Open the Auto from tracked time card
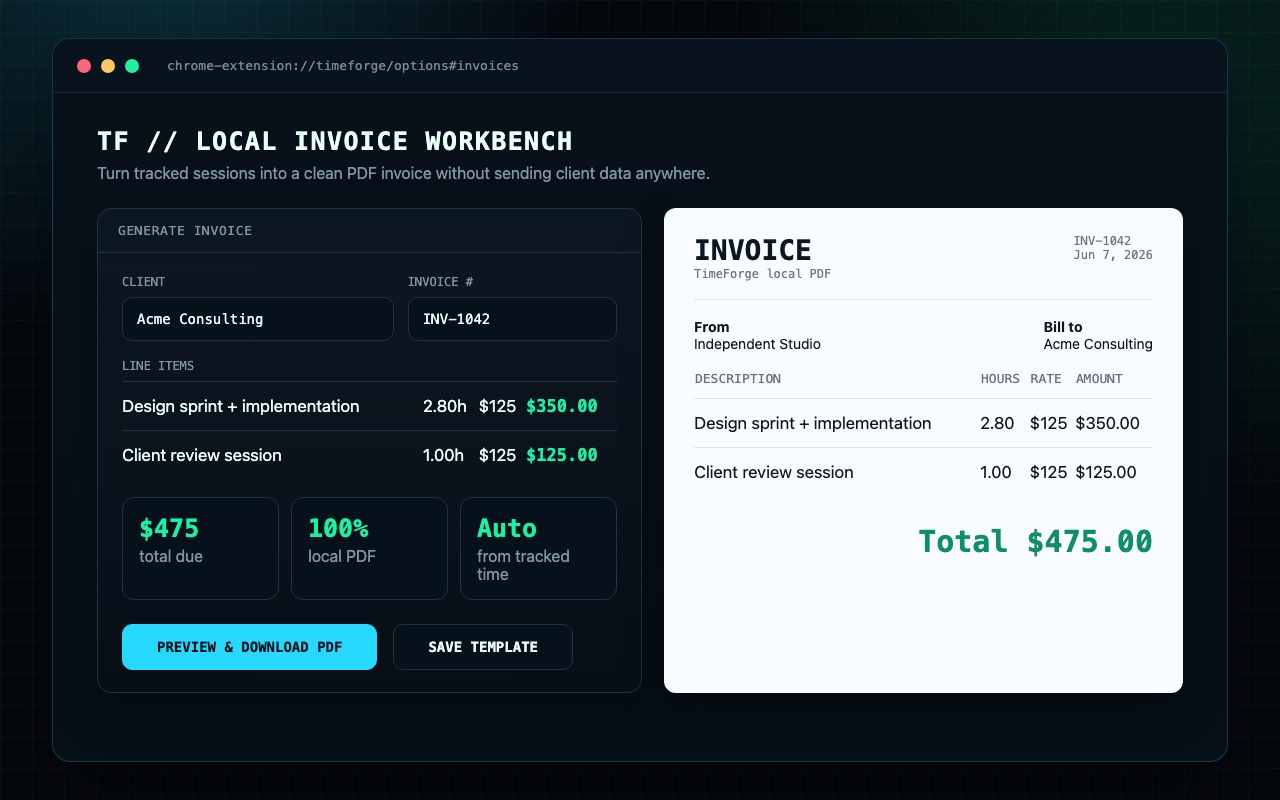Viewport: 1280px width, 800px height. pyautogui.click(x=538, y=548)
